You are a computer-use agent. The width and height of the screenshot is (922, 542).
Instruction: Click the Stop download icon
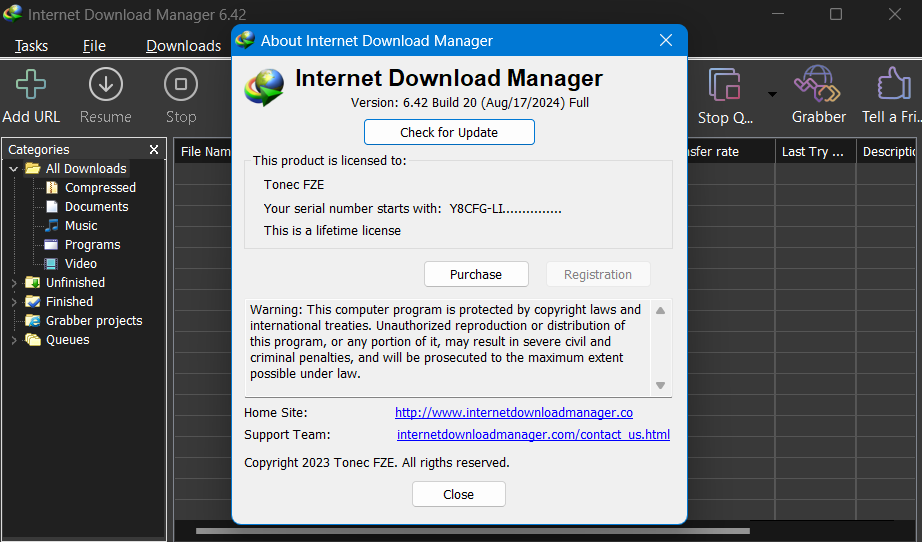click(181, 96)
